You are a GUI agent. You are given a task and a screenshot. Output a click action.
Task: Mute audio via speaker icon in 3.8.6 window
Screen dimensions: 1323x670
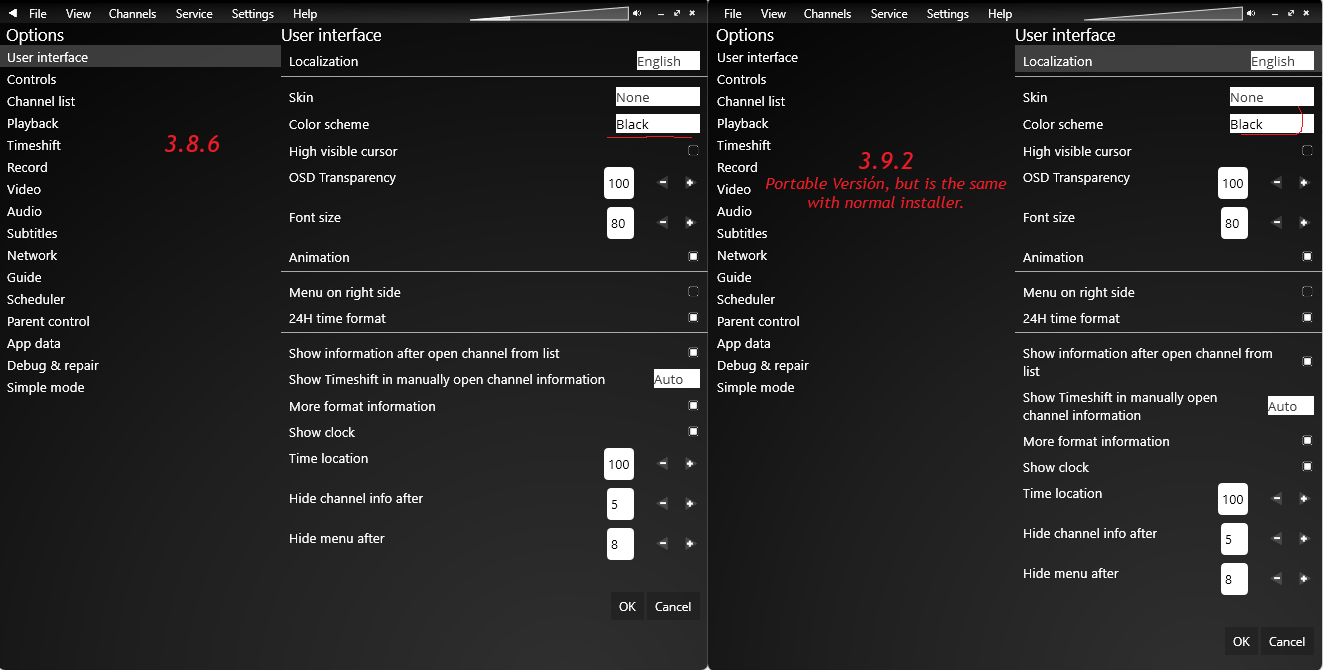click(637, 13)
